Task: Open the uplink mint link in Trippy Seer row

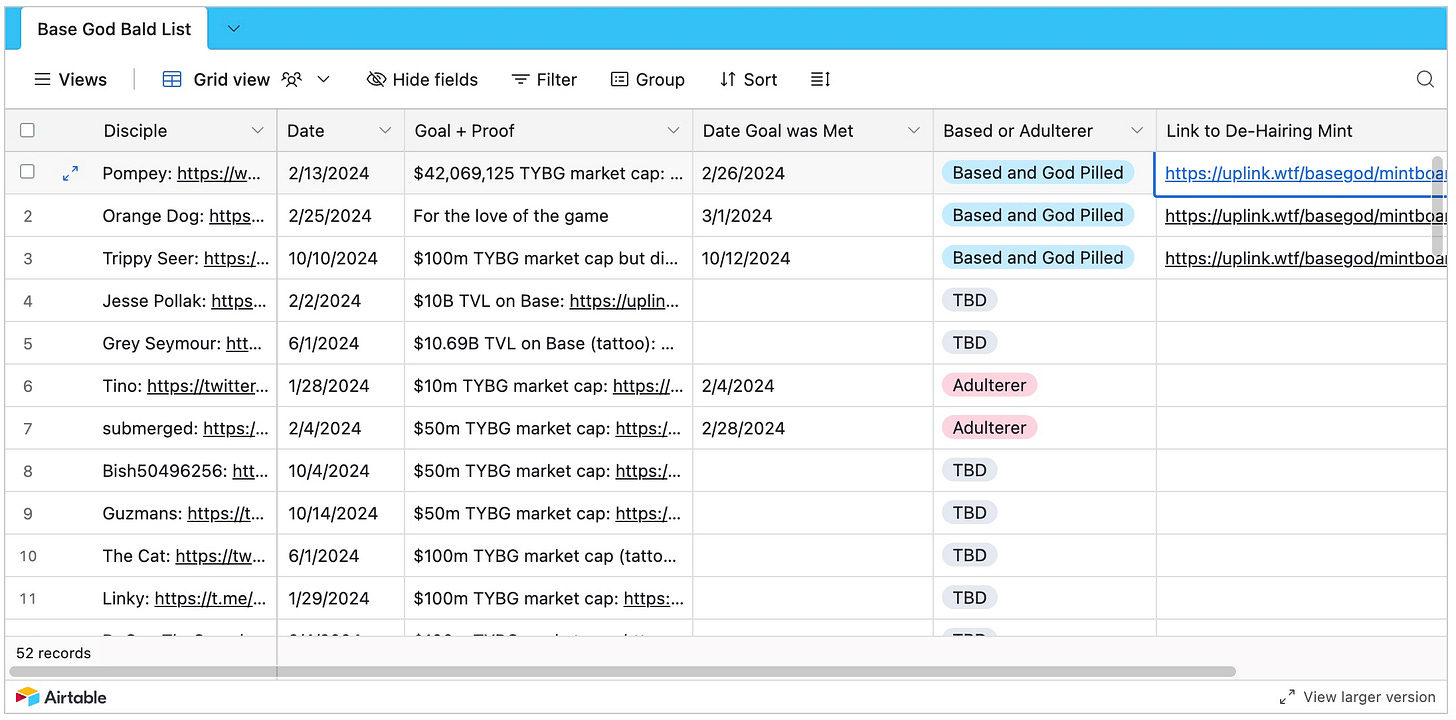Action: (x=1305, y=258)
